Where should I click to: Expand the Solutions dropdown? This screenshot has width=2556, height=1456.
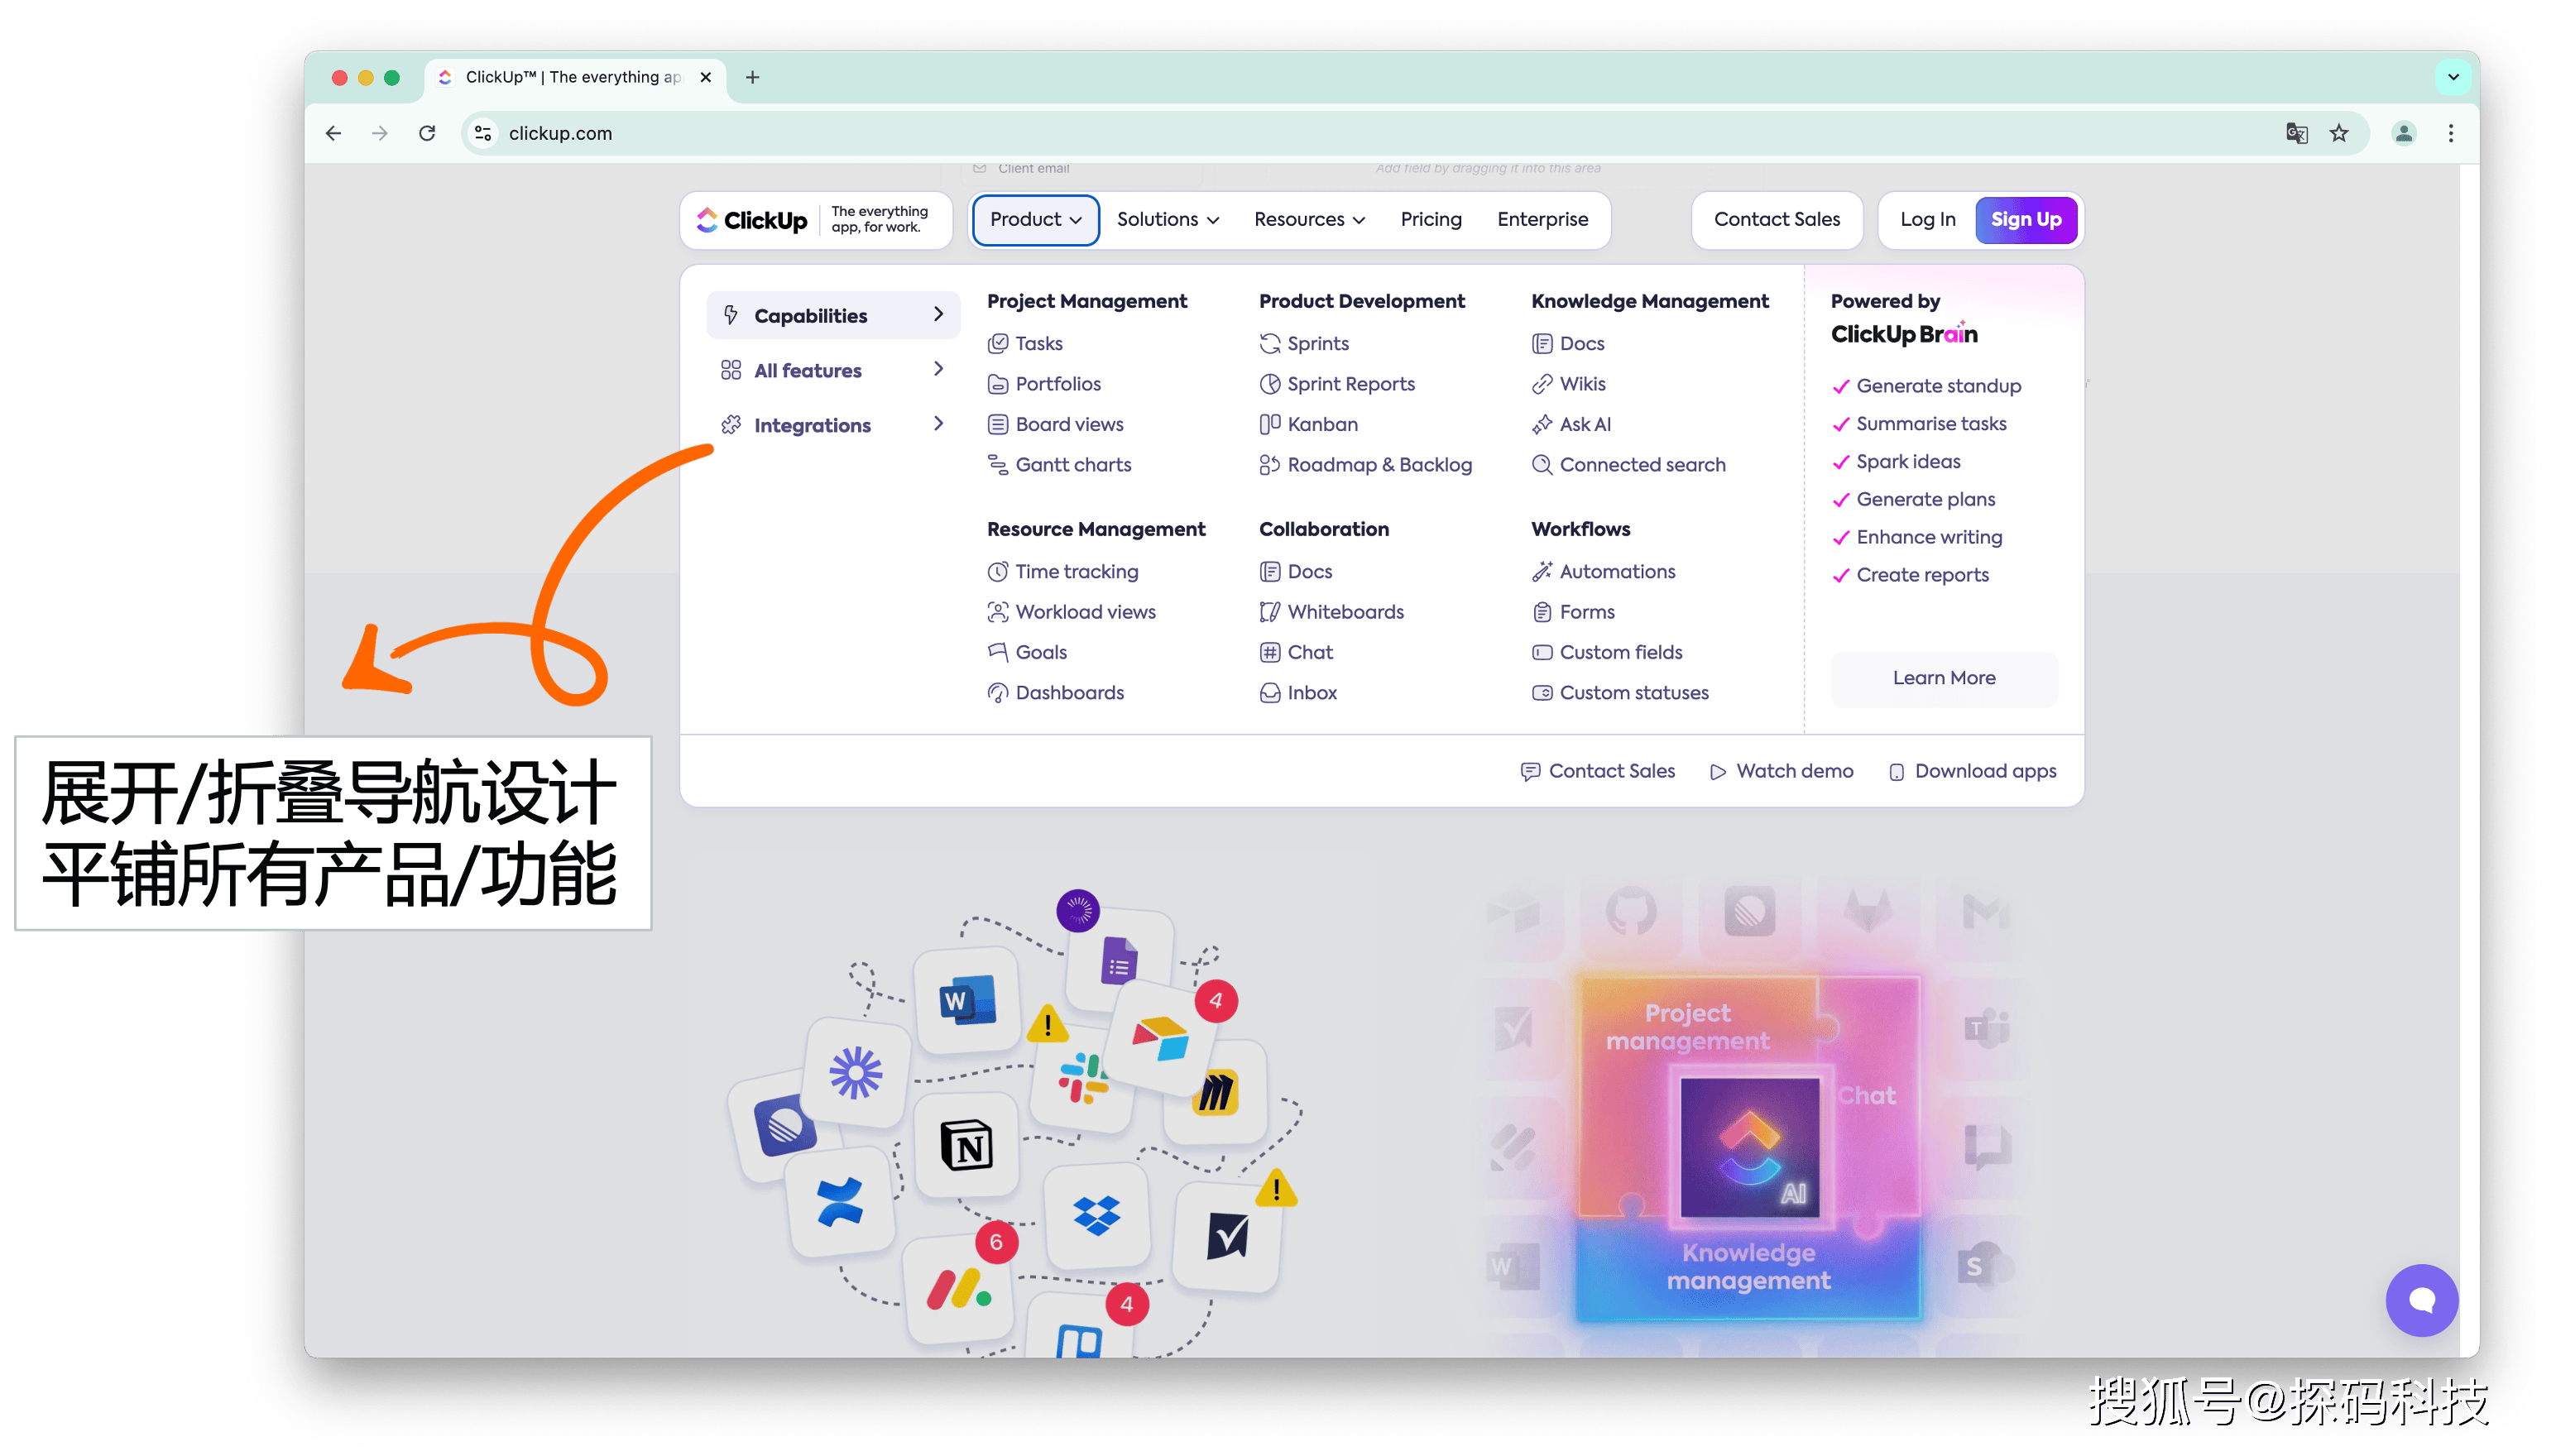pyautogui.click(x=1167, y=219)
